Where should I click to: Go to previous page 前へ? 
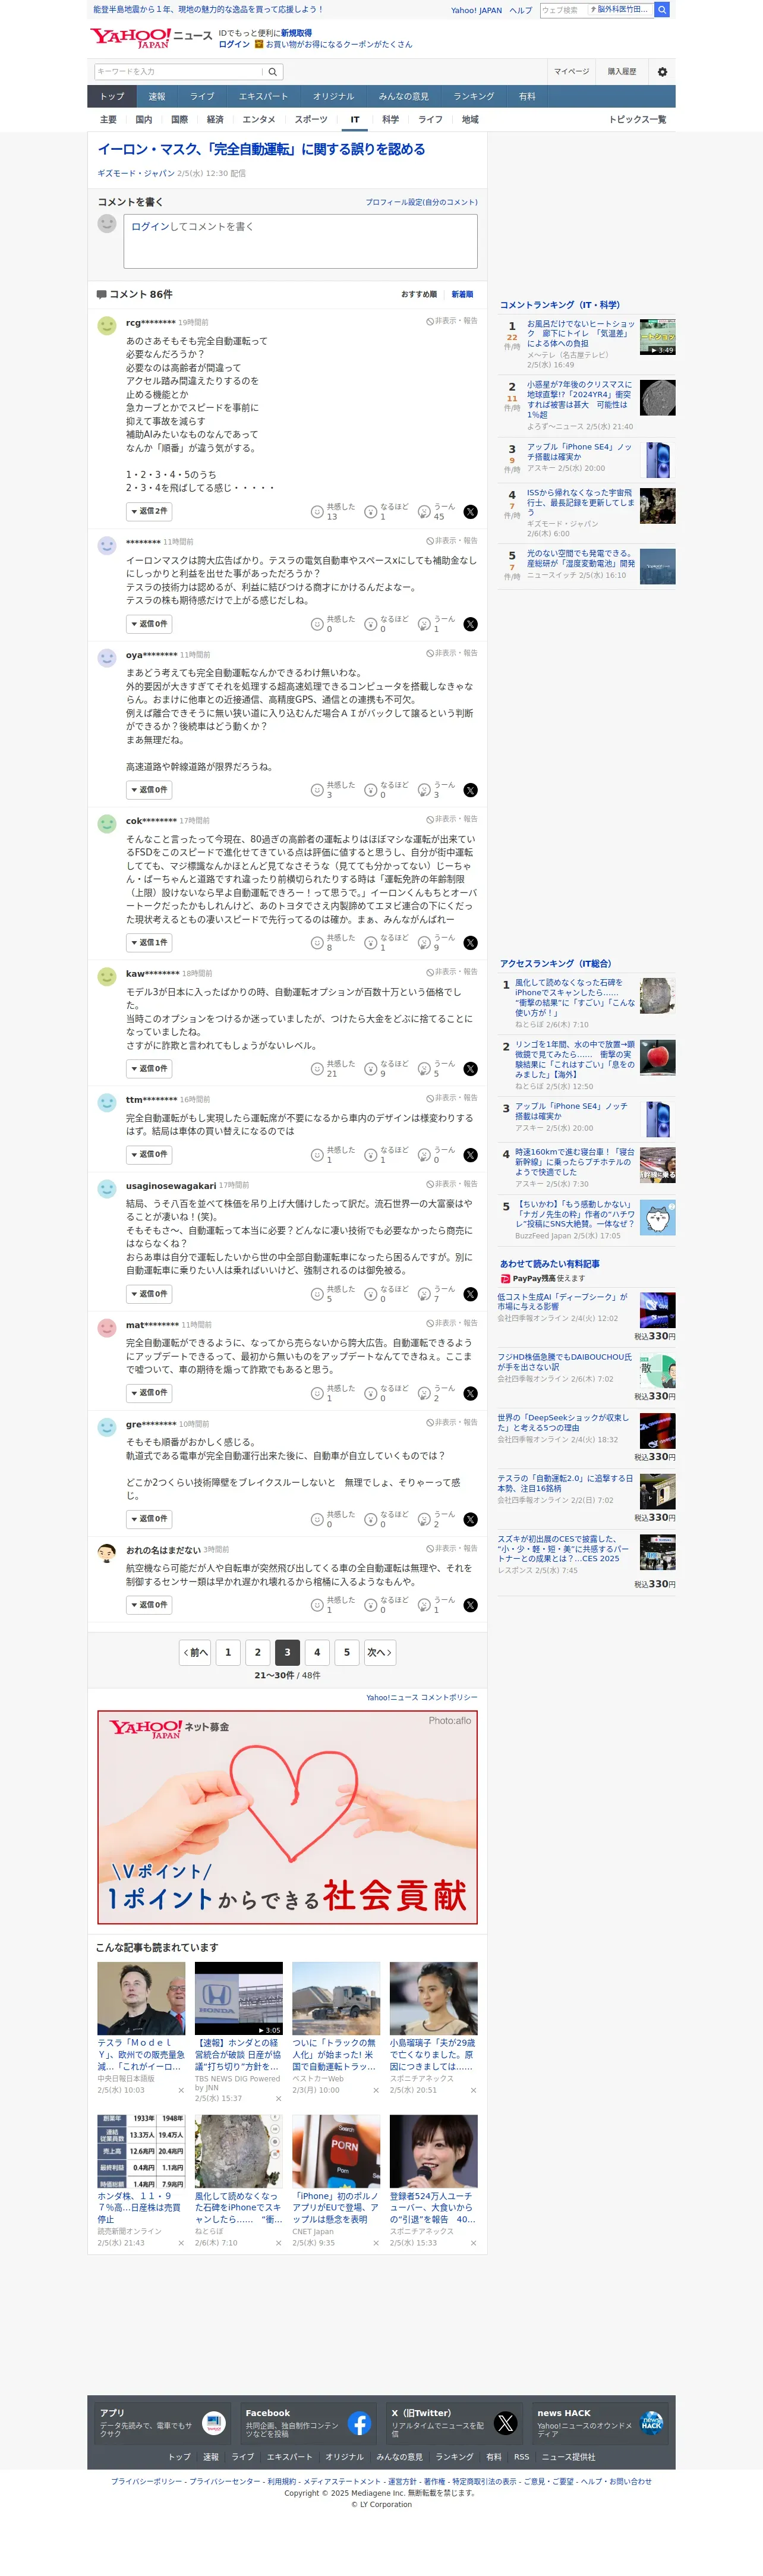click(195, 1652)
